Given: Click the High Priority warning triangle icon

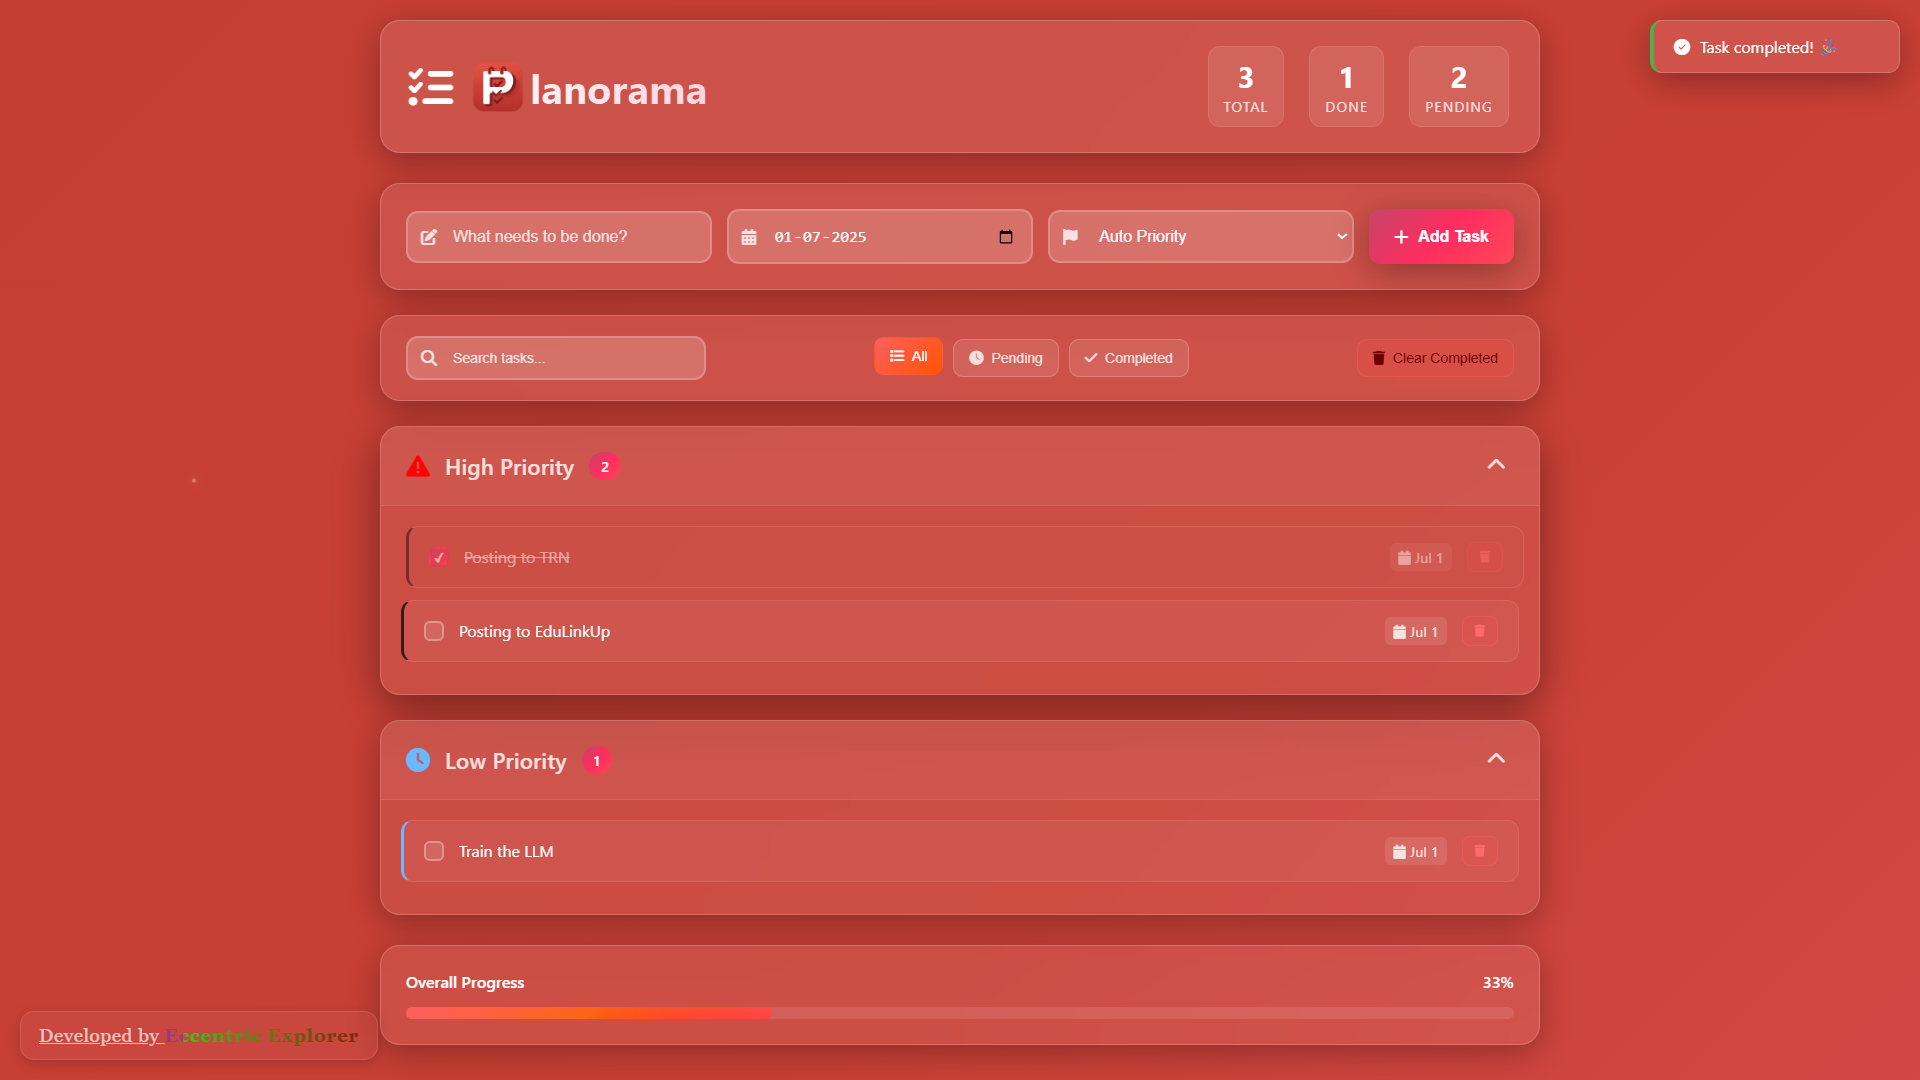Looking at the screenshot, I should 418,467.
